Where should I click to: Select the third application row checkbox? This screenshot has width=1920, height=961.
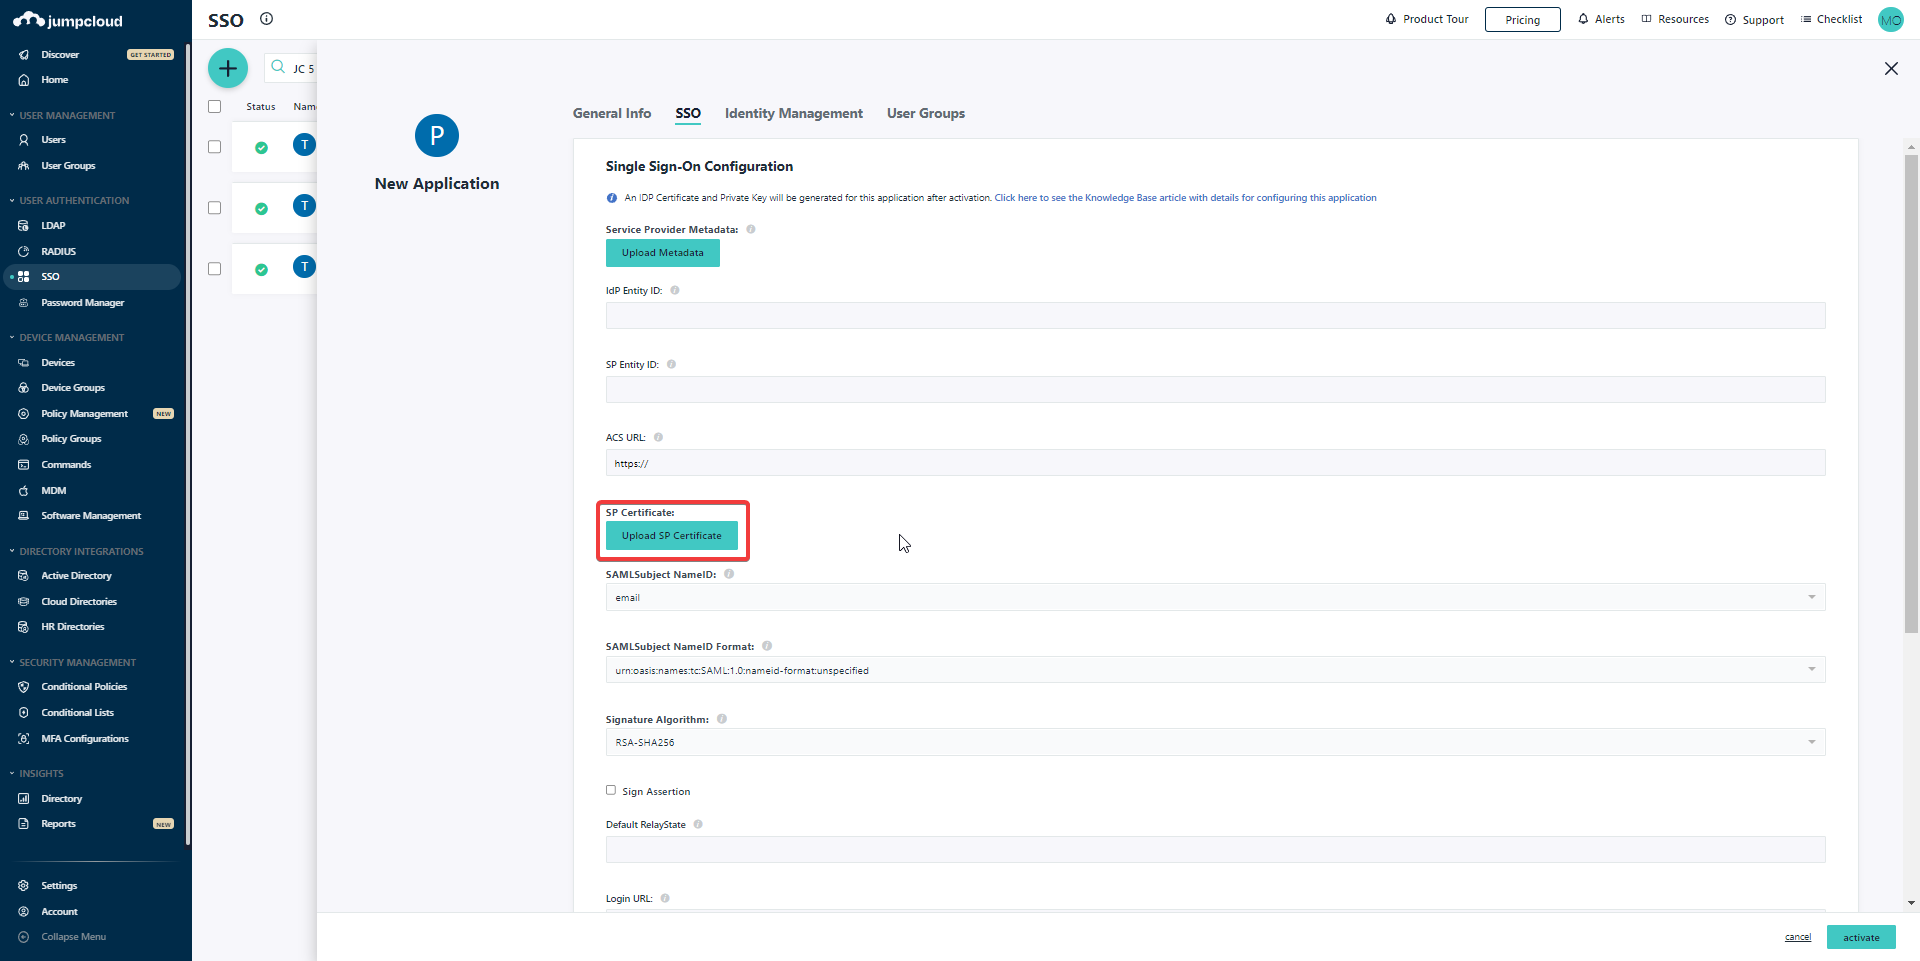[214, 269]
